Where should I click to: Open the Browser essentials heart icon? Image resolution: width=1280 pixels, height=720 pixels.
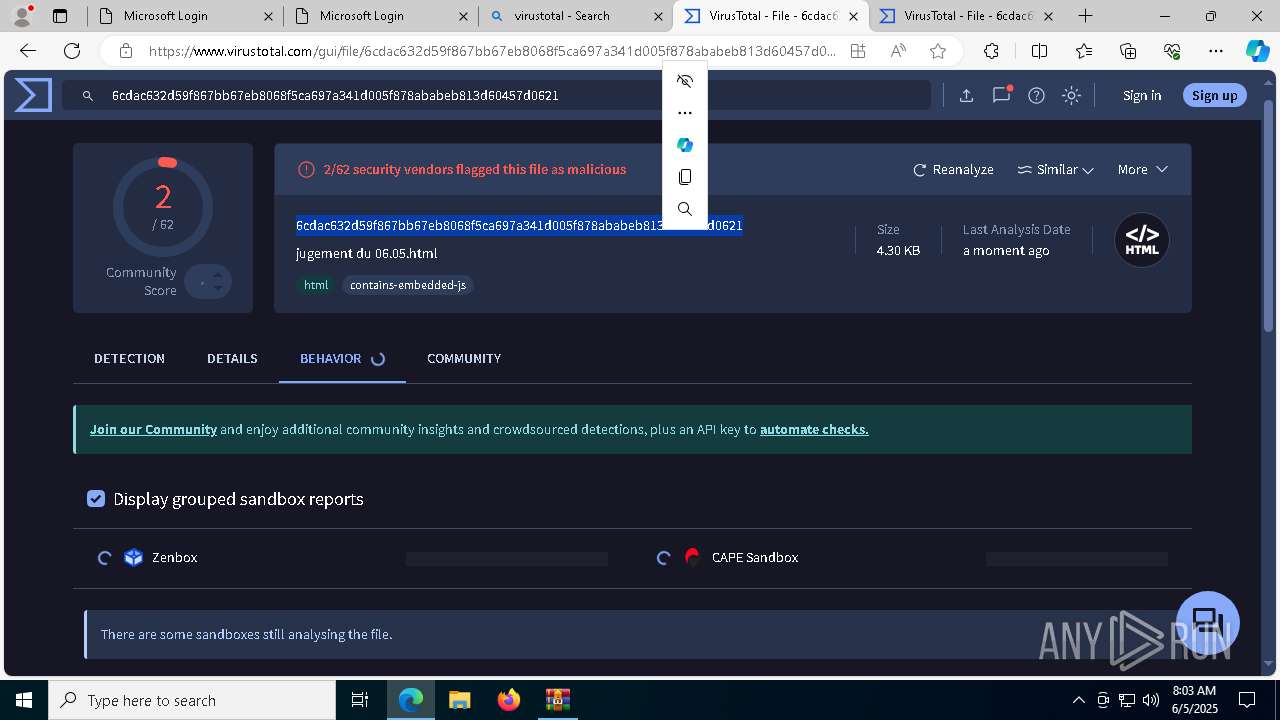(x=1172, y=51)
